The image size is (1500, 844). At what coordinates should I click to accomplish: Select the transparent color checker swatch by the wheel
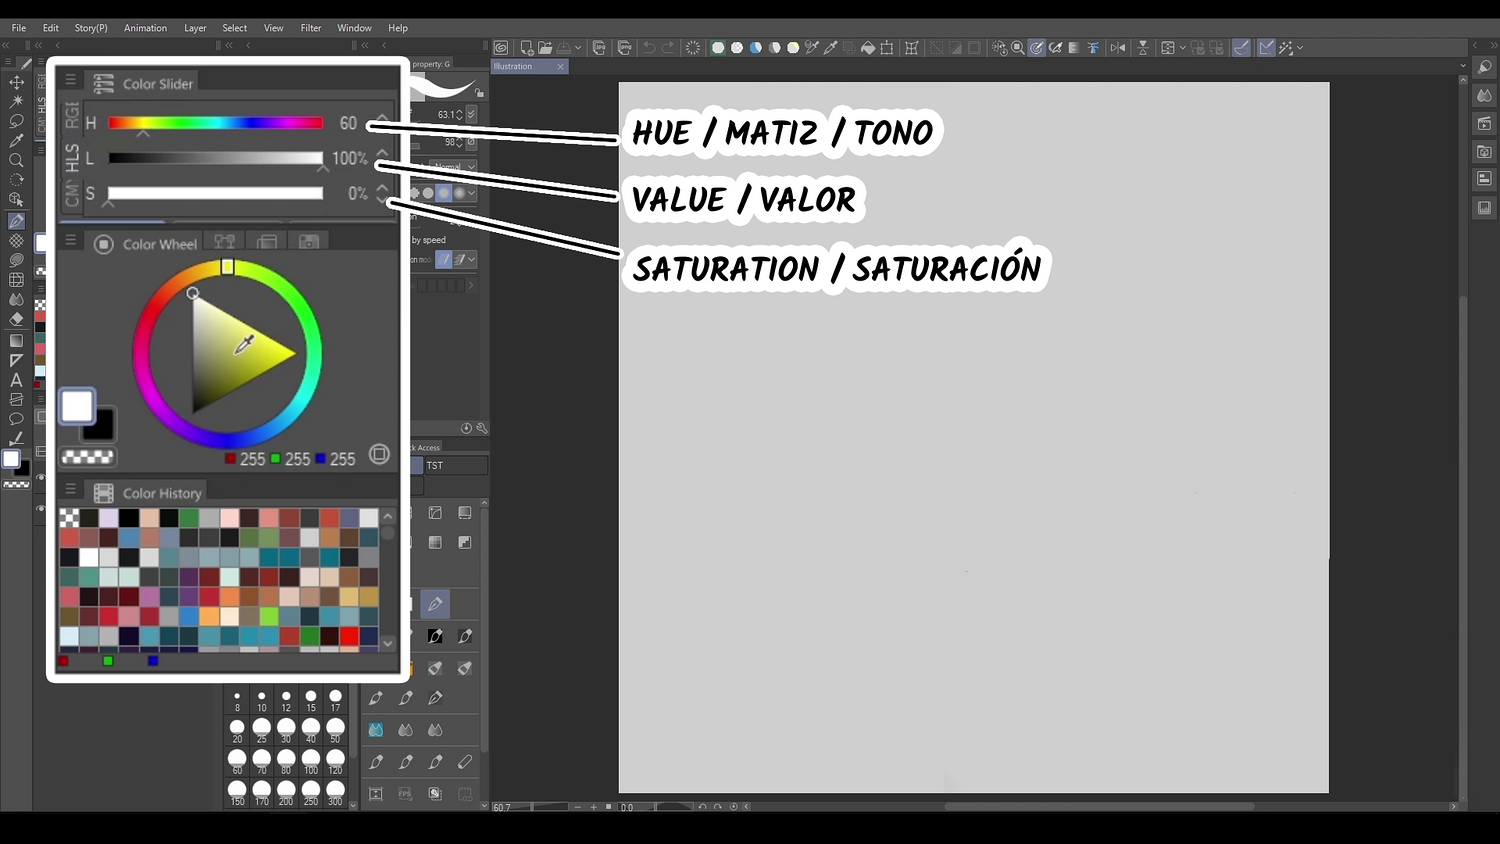(88, 457)
